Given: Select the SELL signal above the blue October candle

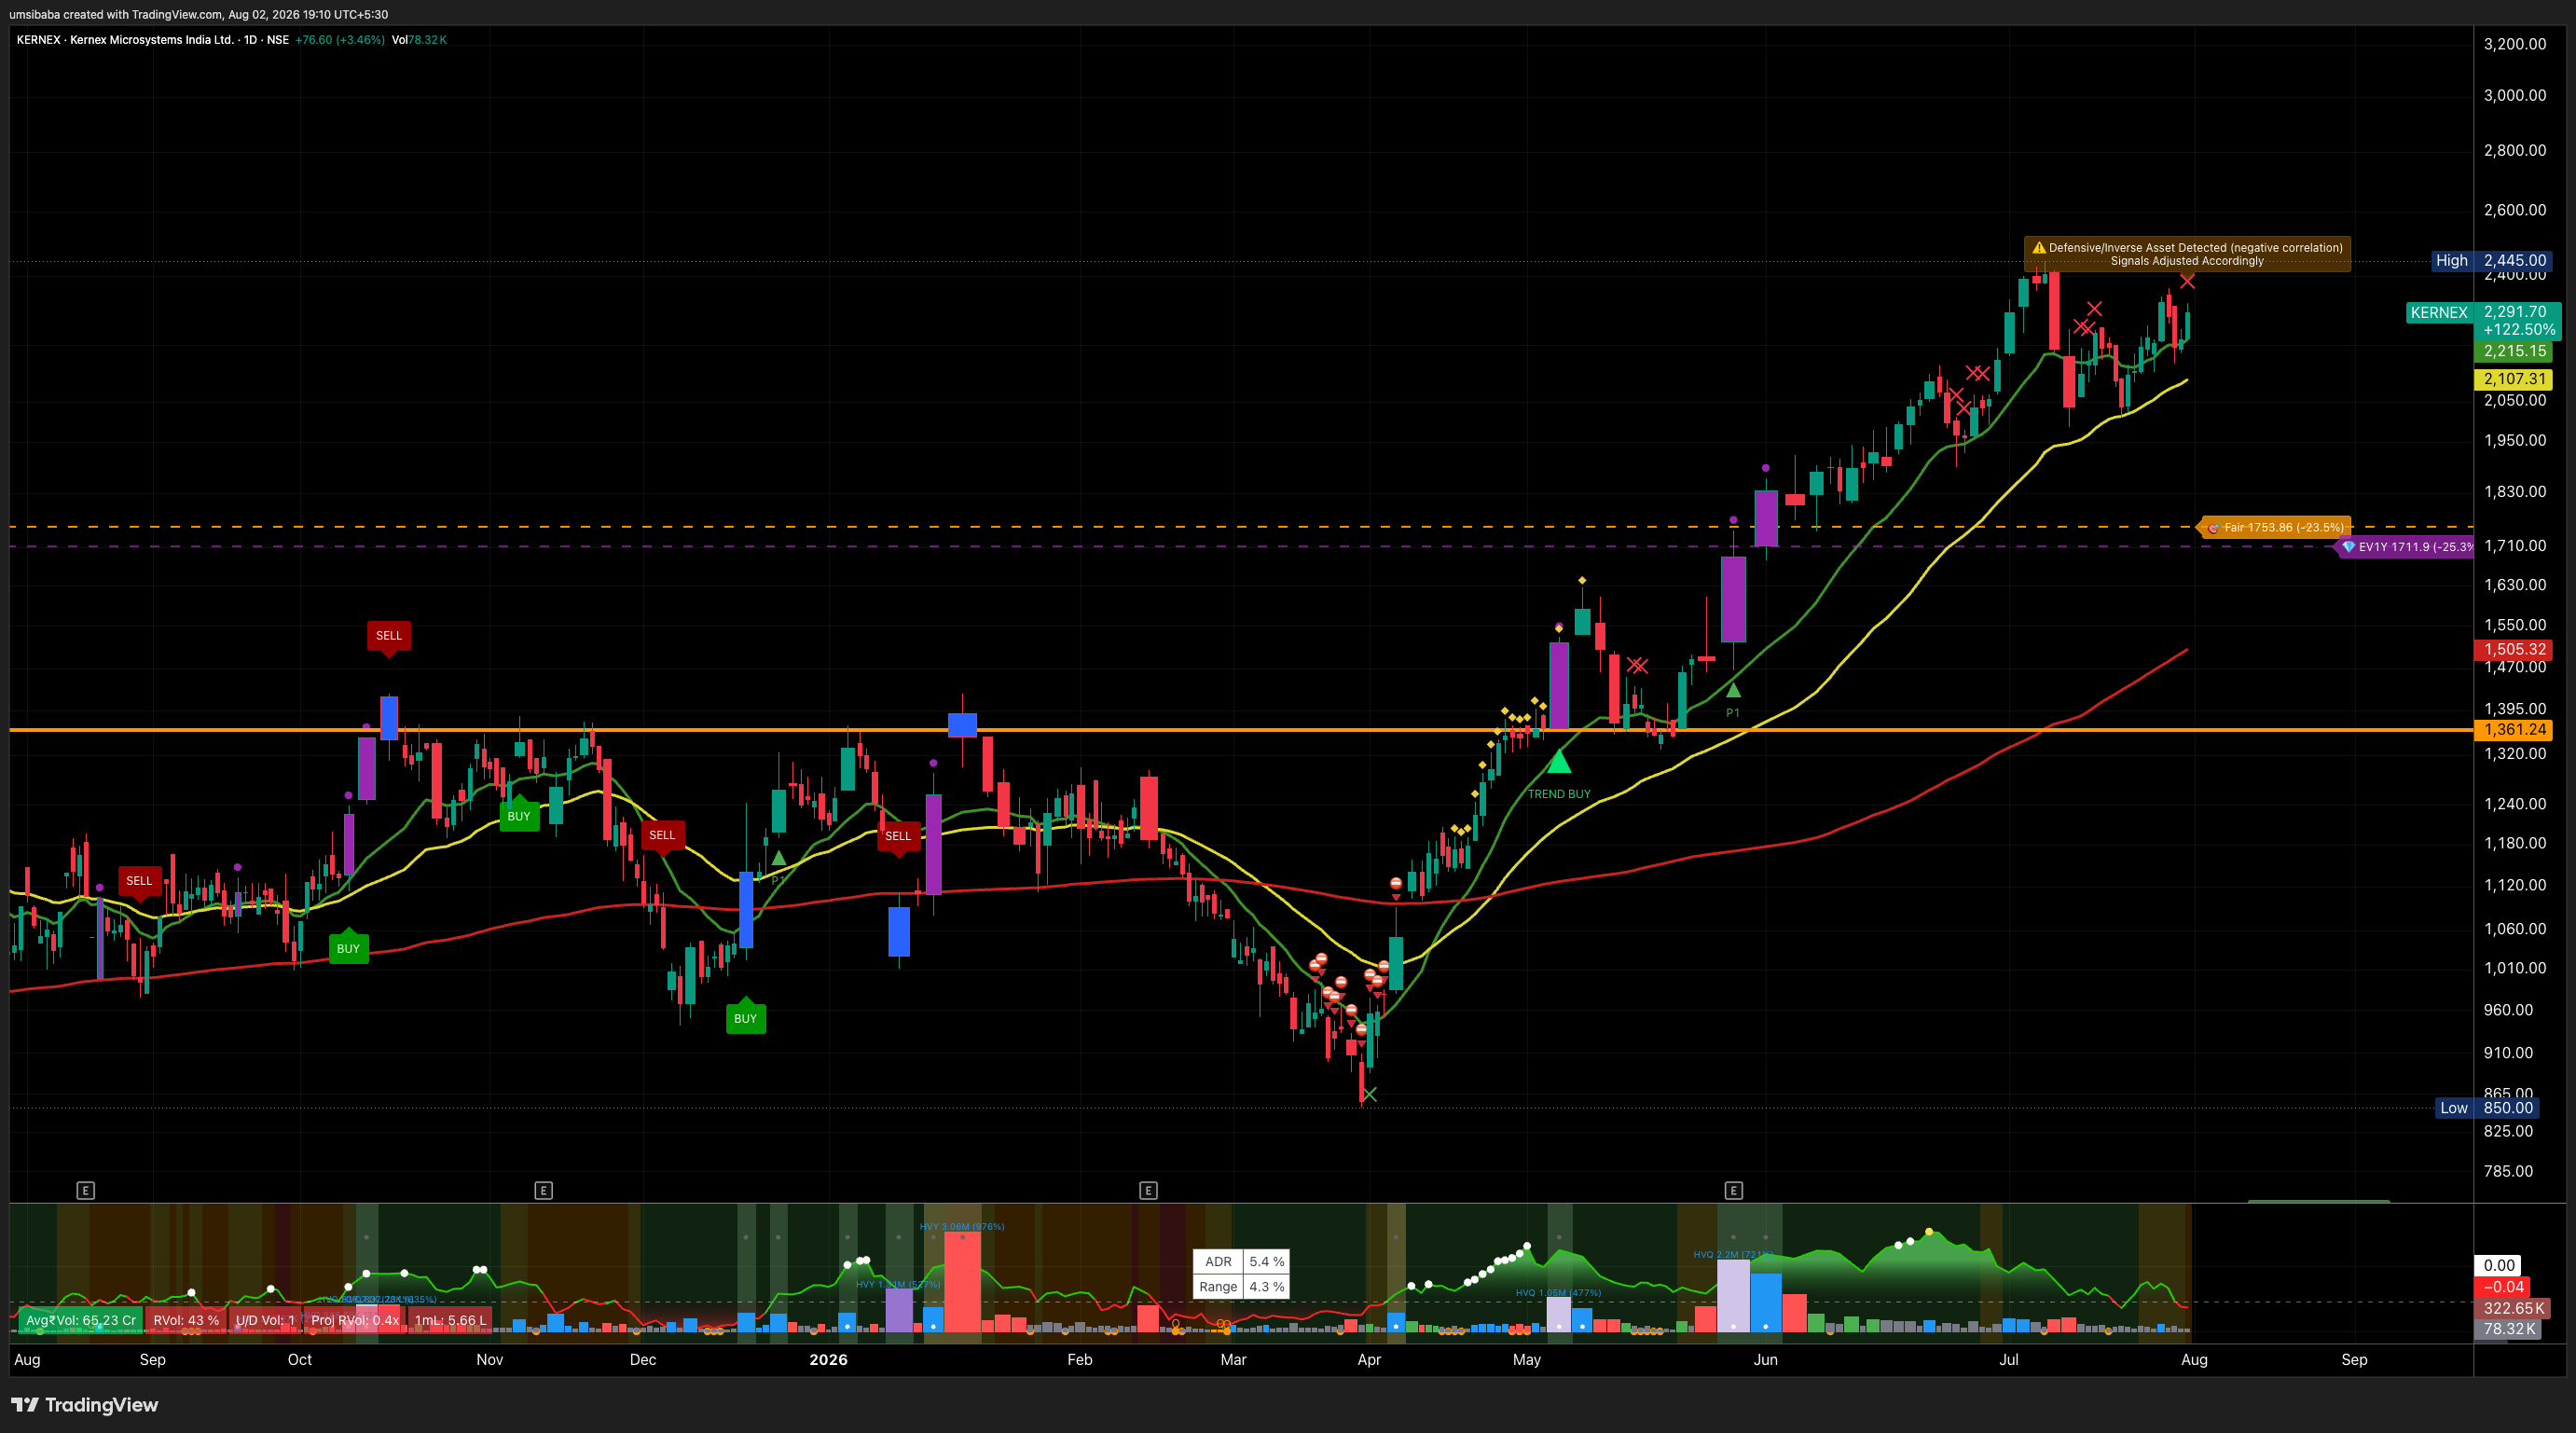Looking at the screenshot, I should pos(389,636).
